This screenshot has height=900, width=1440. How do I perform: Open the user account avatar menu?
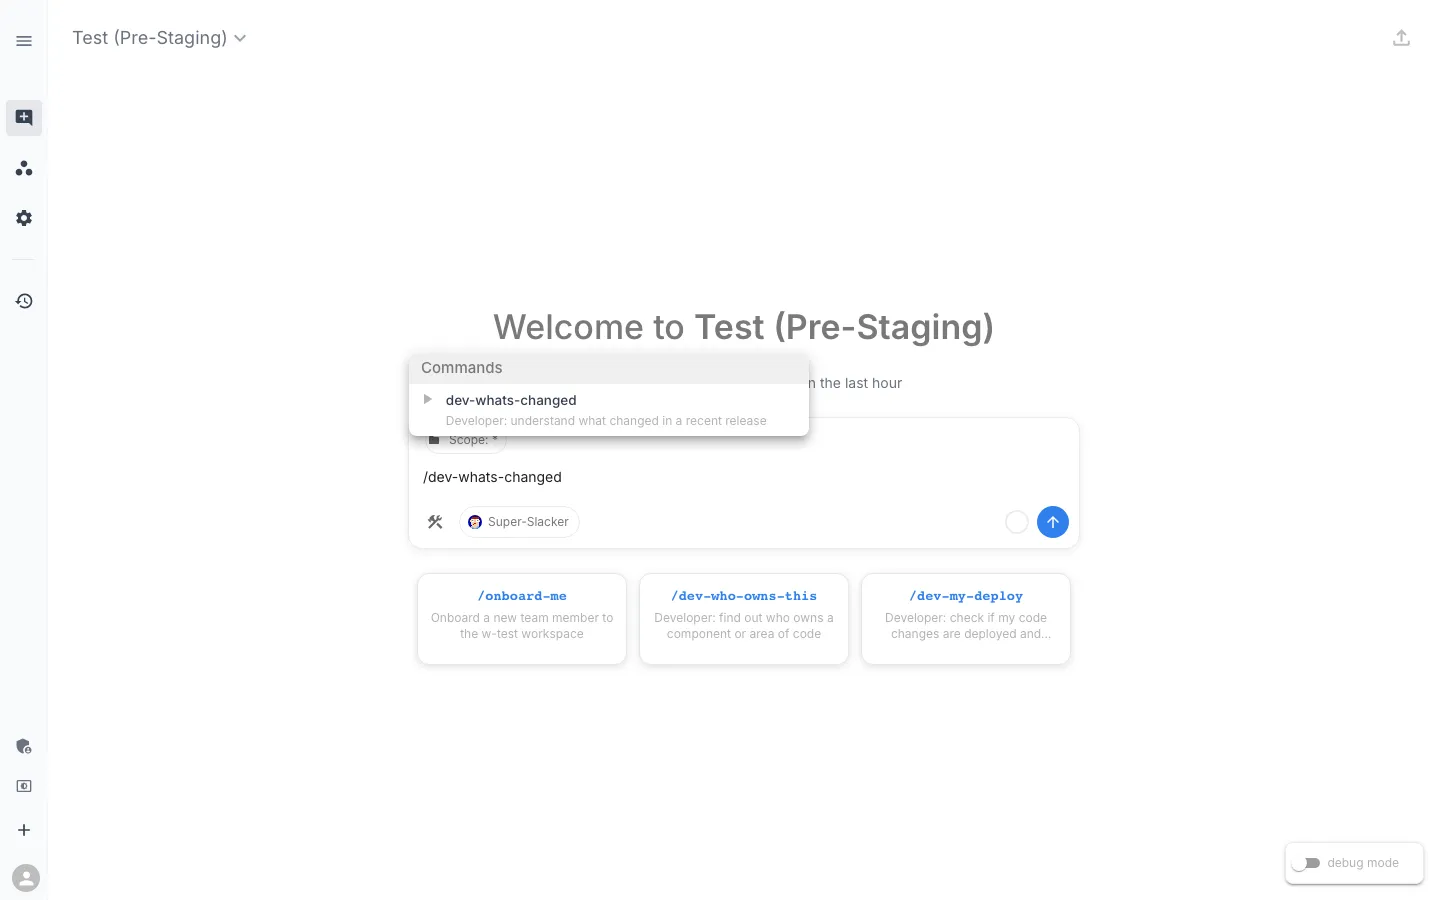26,877
